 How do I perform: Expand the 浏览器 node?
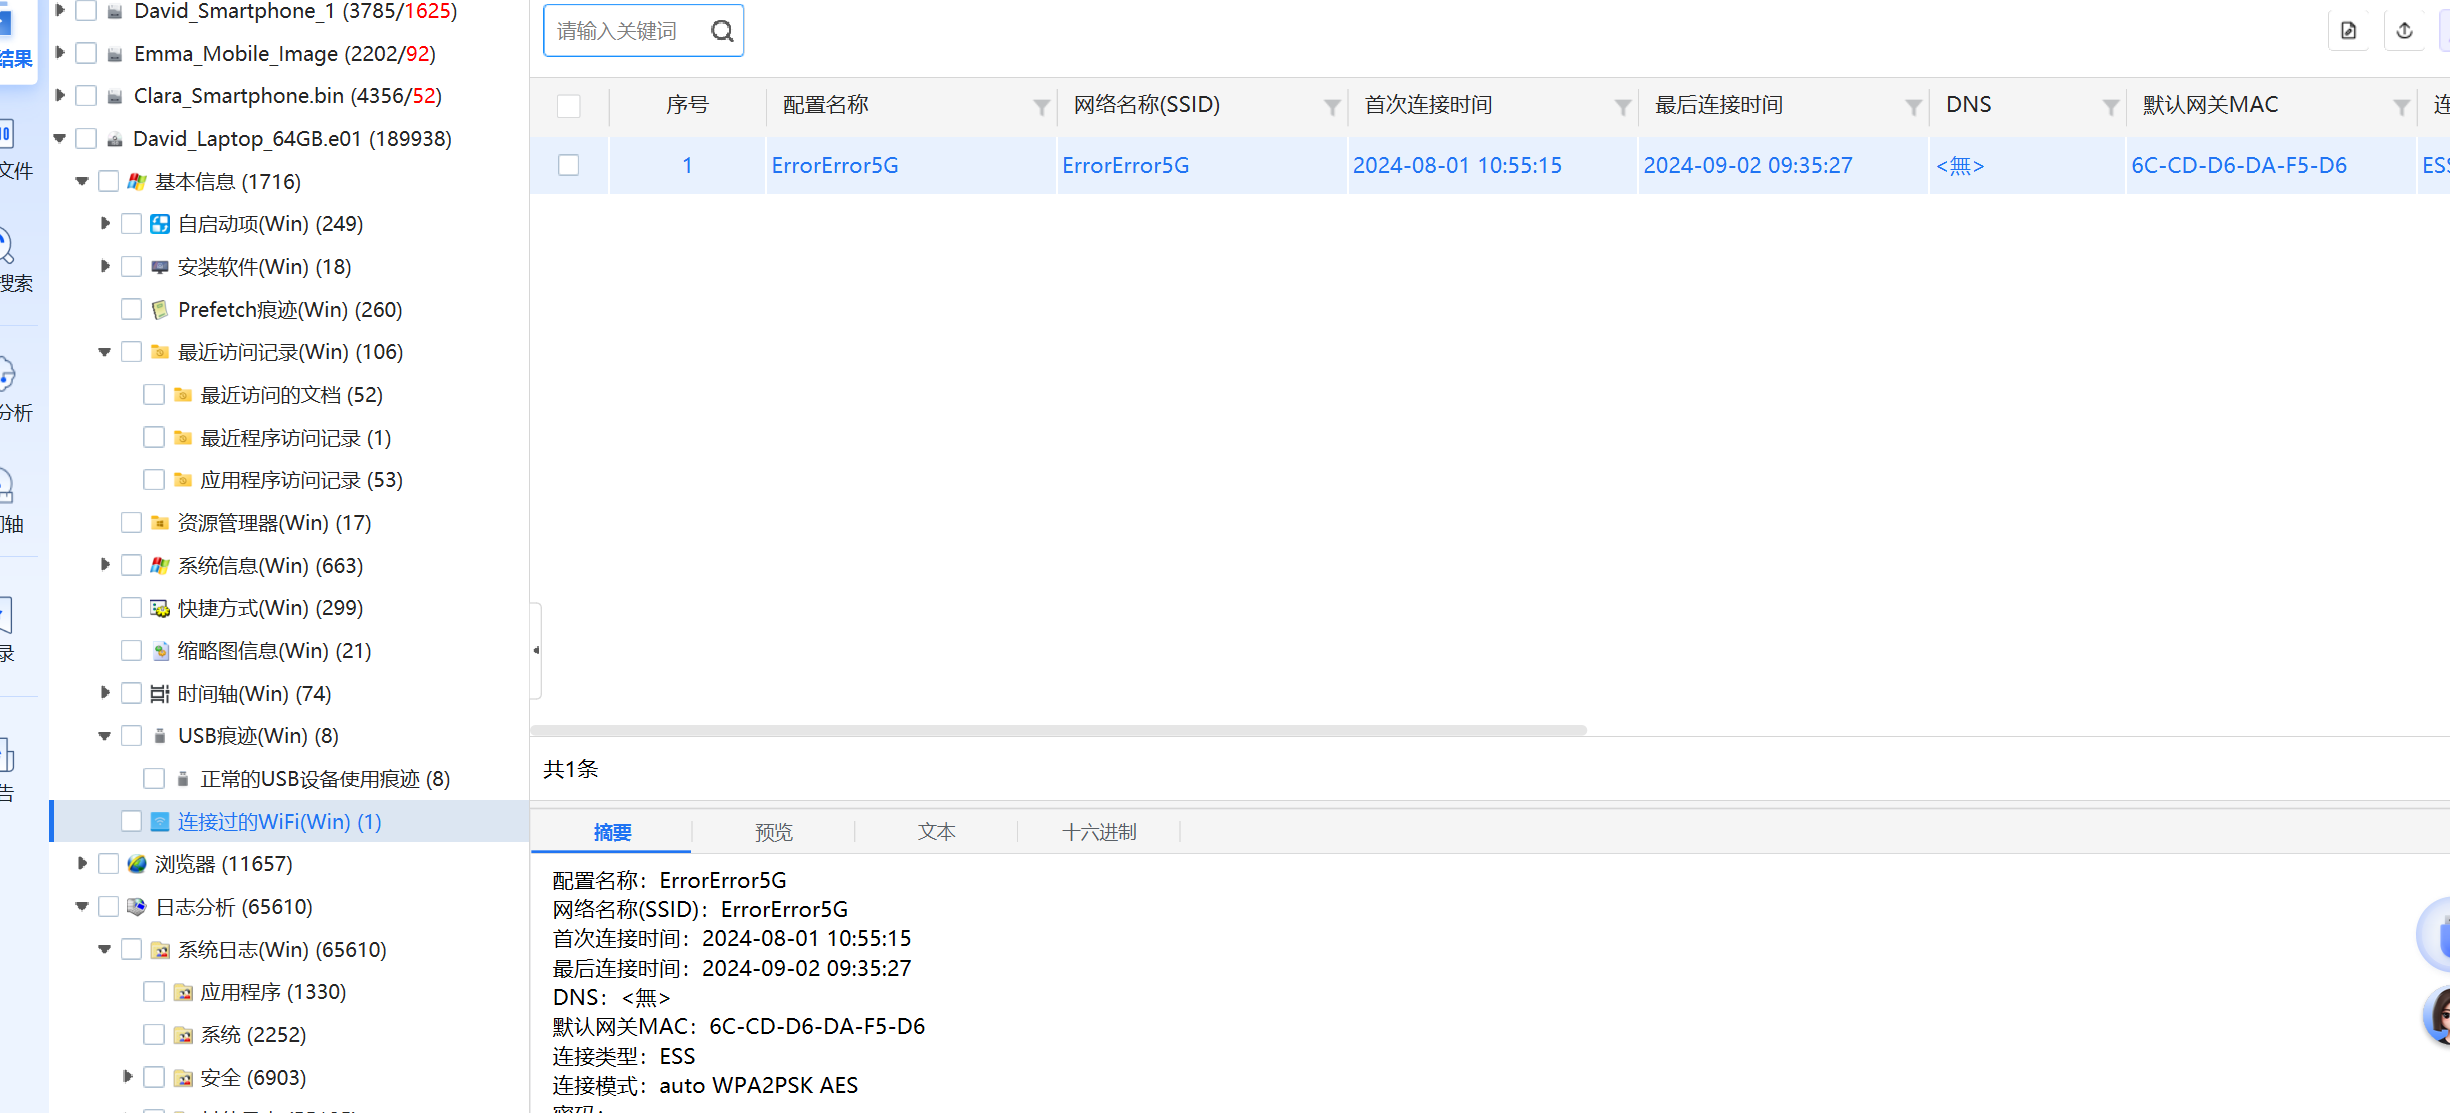pos(82,864)
